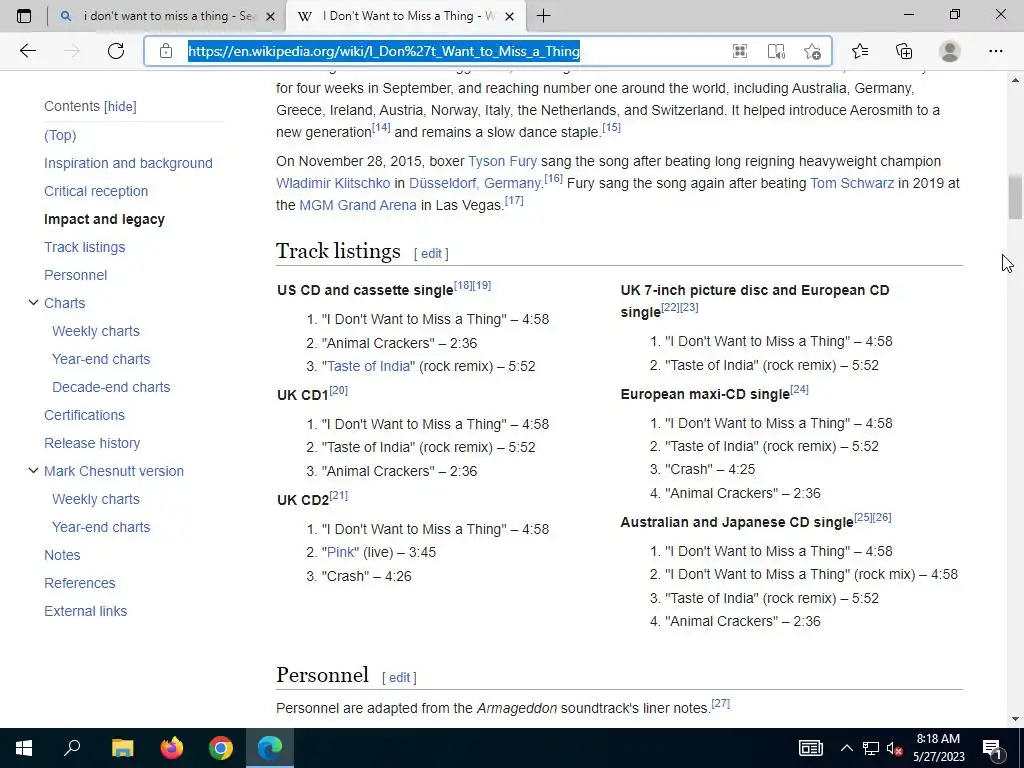Open the Wladimir Klitschko link
This screenshot has width=1024, height=768.
point(333,184)
